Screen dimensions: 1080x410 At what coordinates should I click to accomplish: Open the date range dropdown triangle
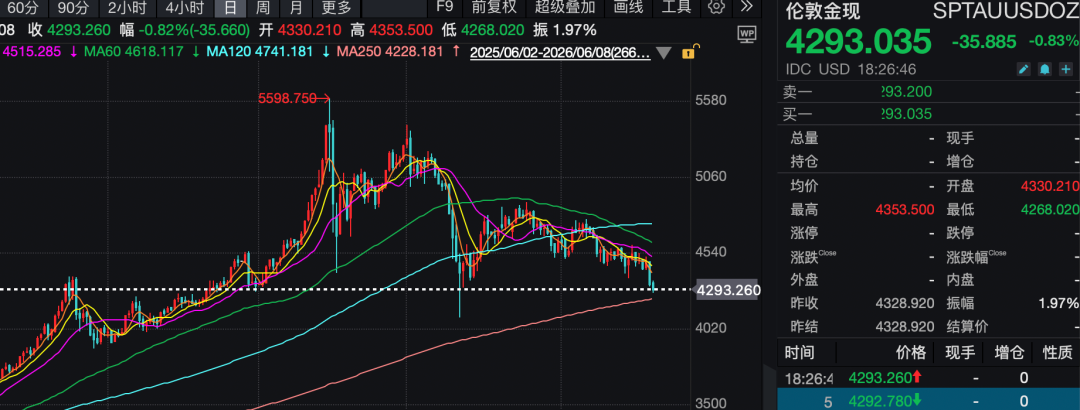[x=664, y=53]
